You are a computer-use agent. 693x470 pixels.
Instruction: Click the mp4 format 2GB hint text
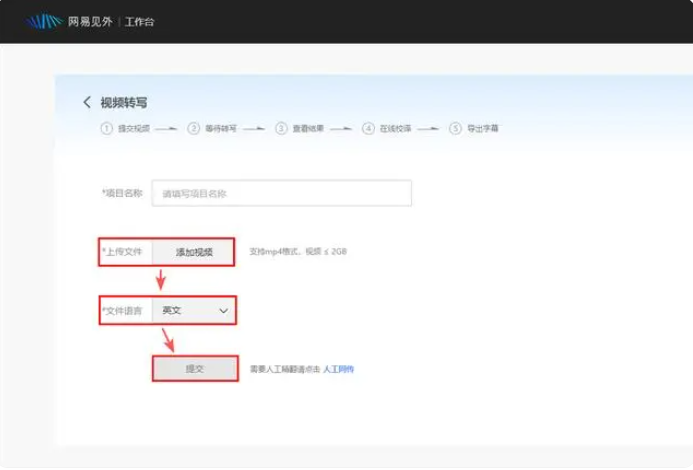(x=298, y=252)
